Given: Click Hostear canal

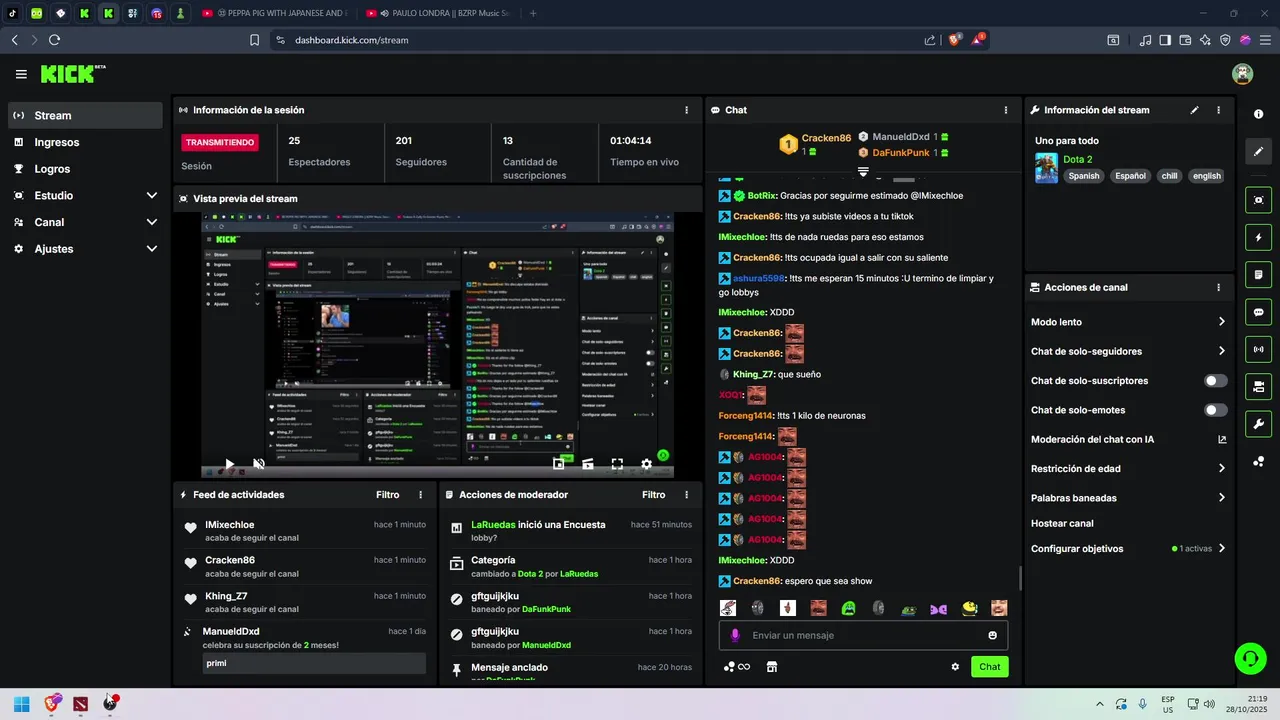Looking at the screenshot, I should (1062, 523).
